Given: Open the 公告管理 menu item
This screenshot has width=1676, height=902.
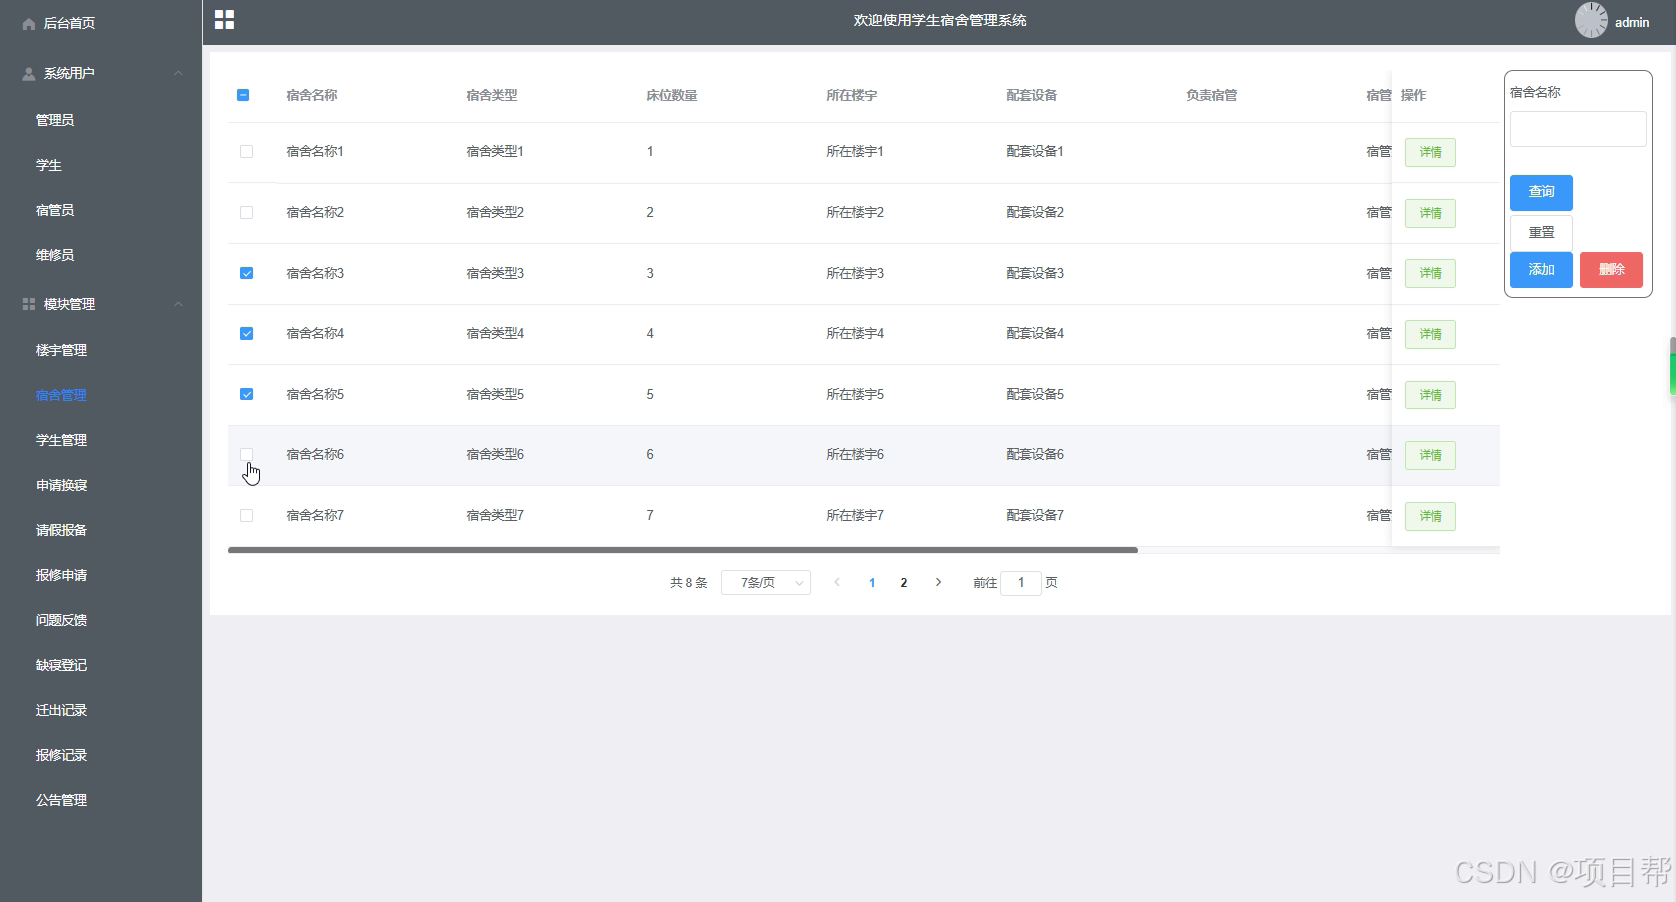Looking at the screenshot, I should 61,800.
